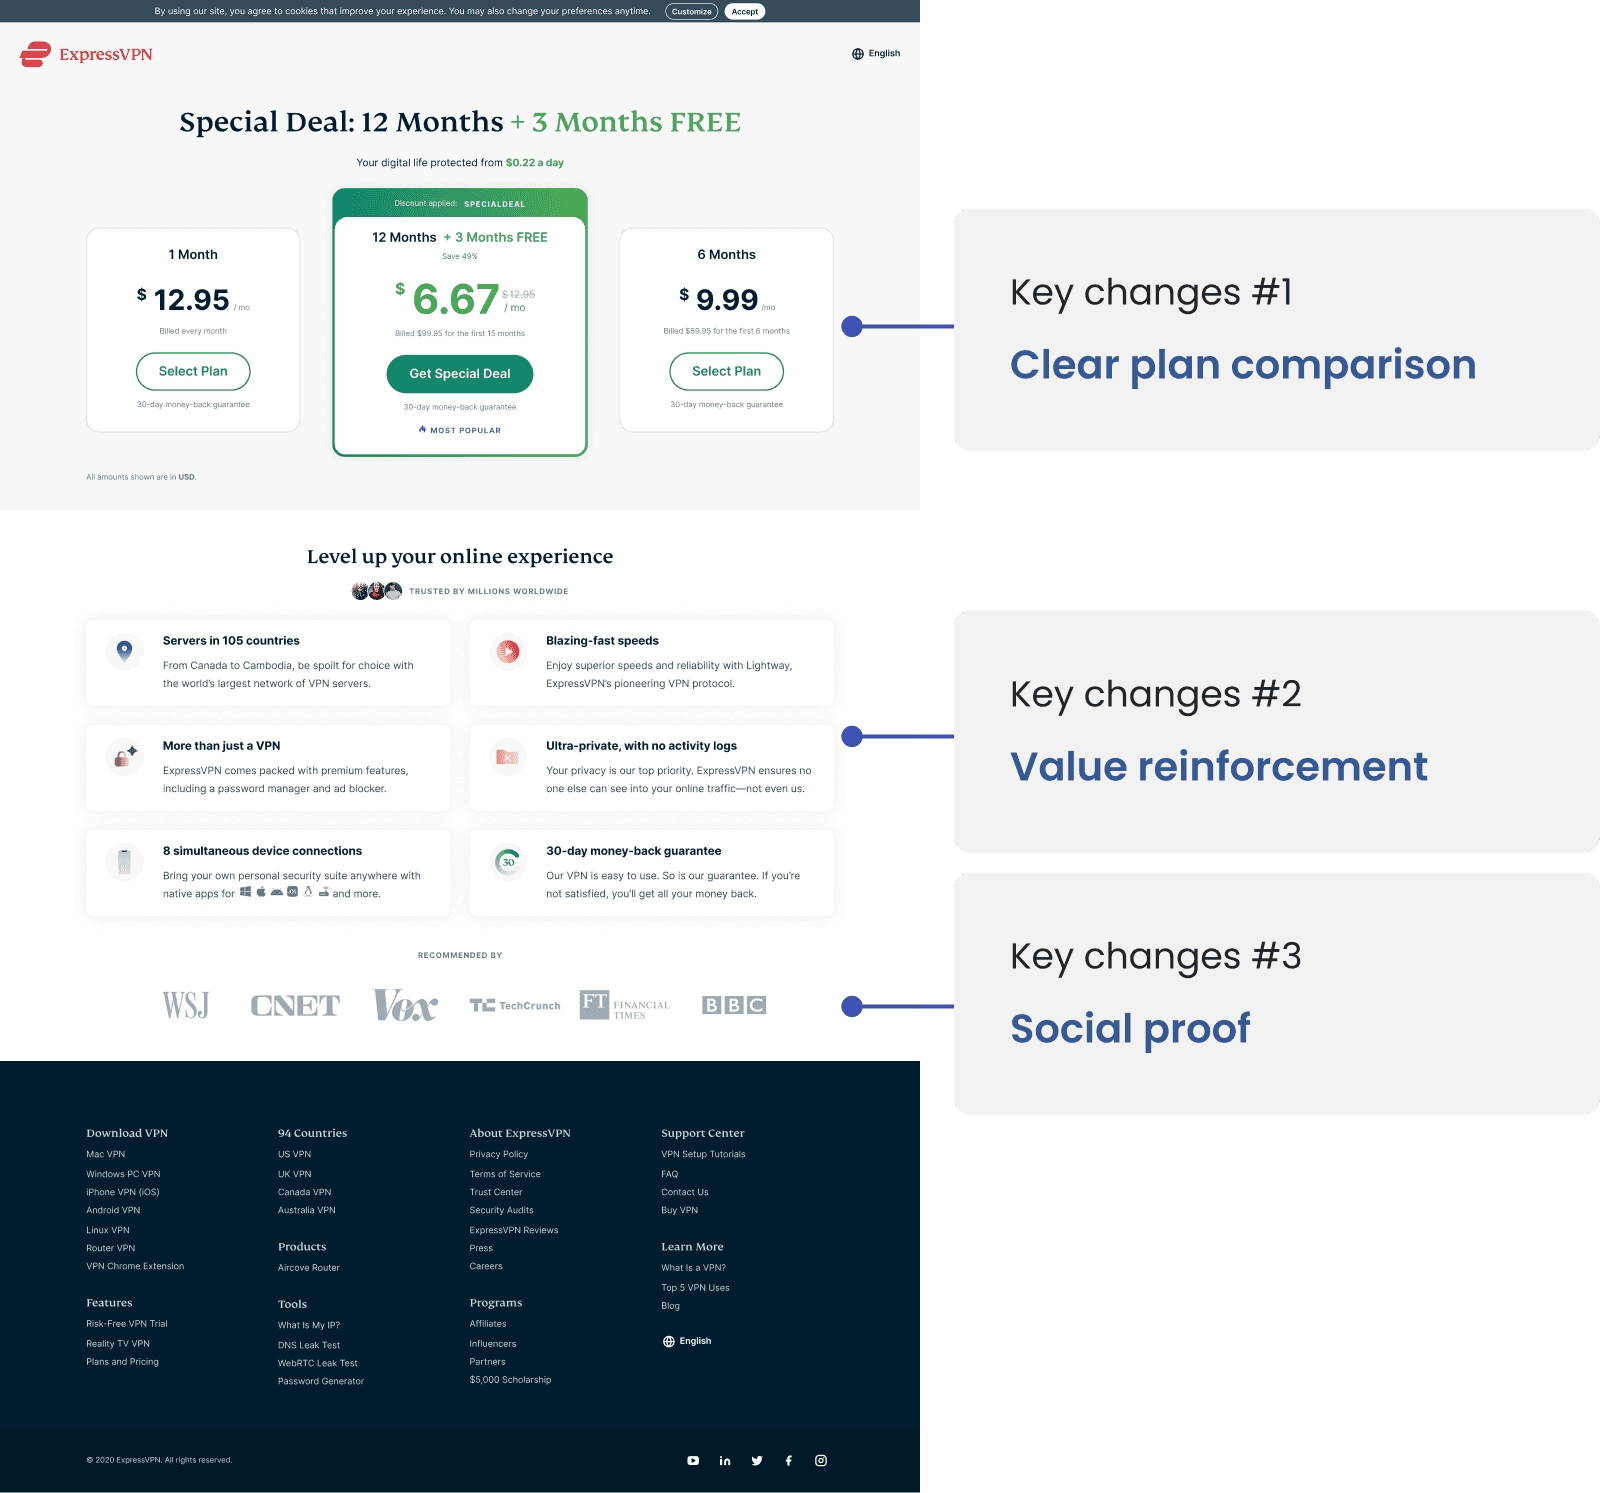
Task: Click the Get Special Deal button
Action: [460, 374]
